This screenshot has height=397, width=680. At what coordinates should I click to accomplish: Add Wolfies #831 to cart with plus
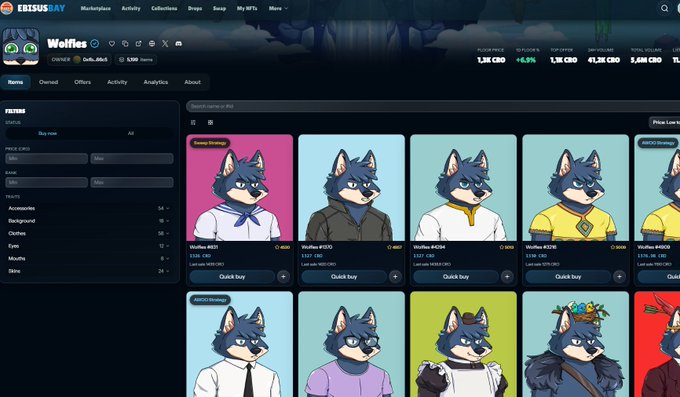283,276
